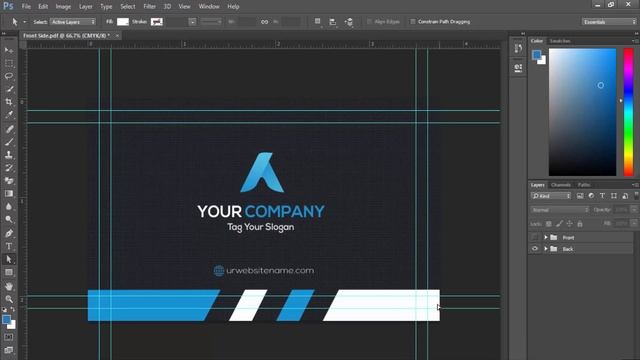The height and width of the screenshot is (360, 640).
Task: Select the Rectangular Marquee tool
Action: coord(9,63)
